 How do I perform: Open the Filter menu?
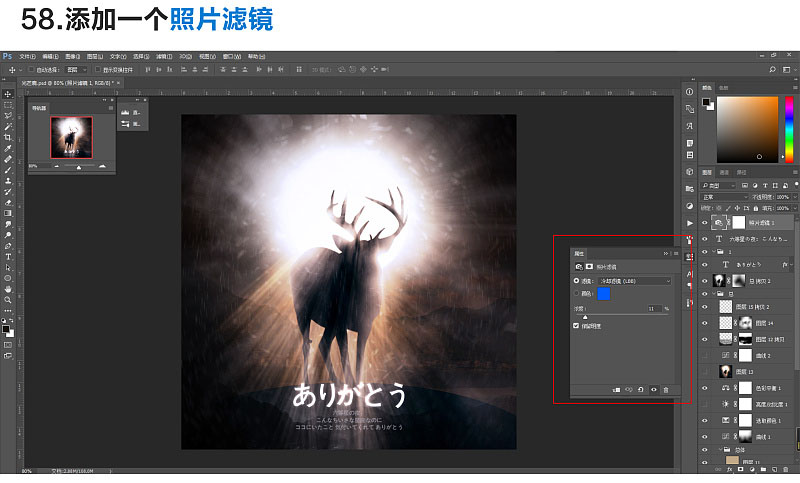tap(164, 57)
